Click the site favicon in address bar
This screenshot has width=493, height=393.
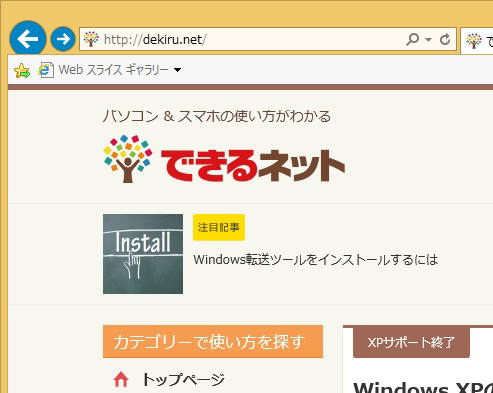point(91,39)
